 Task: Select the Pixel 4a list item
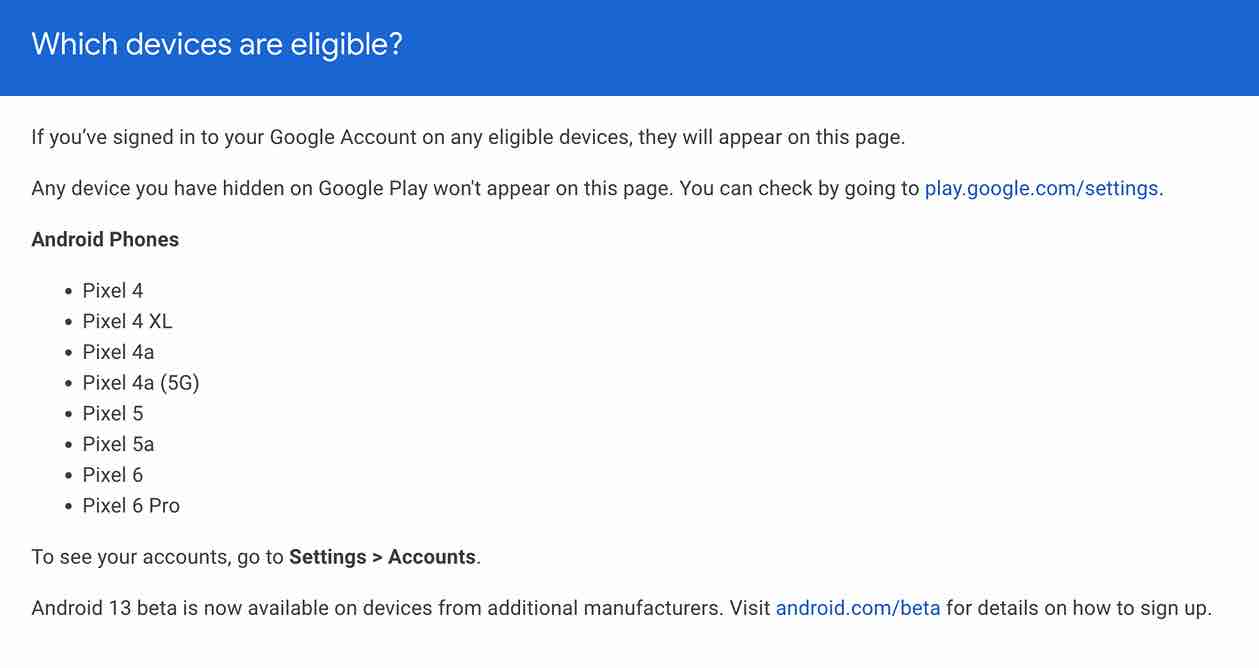119,352
